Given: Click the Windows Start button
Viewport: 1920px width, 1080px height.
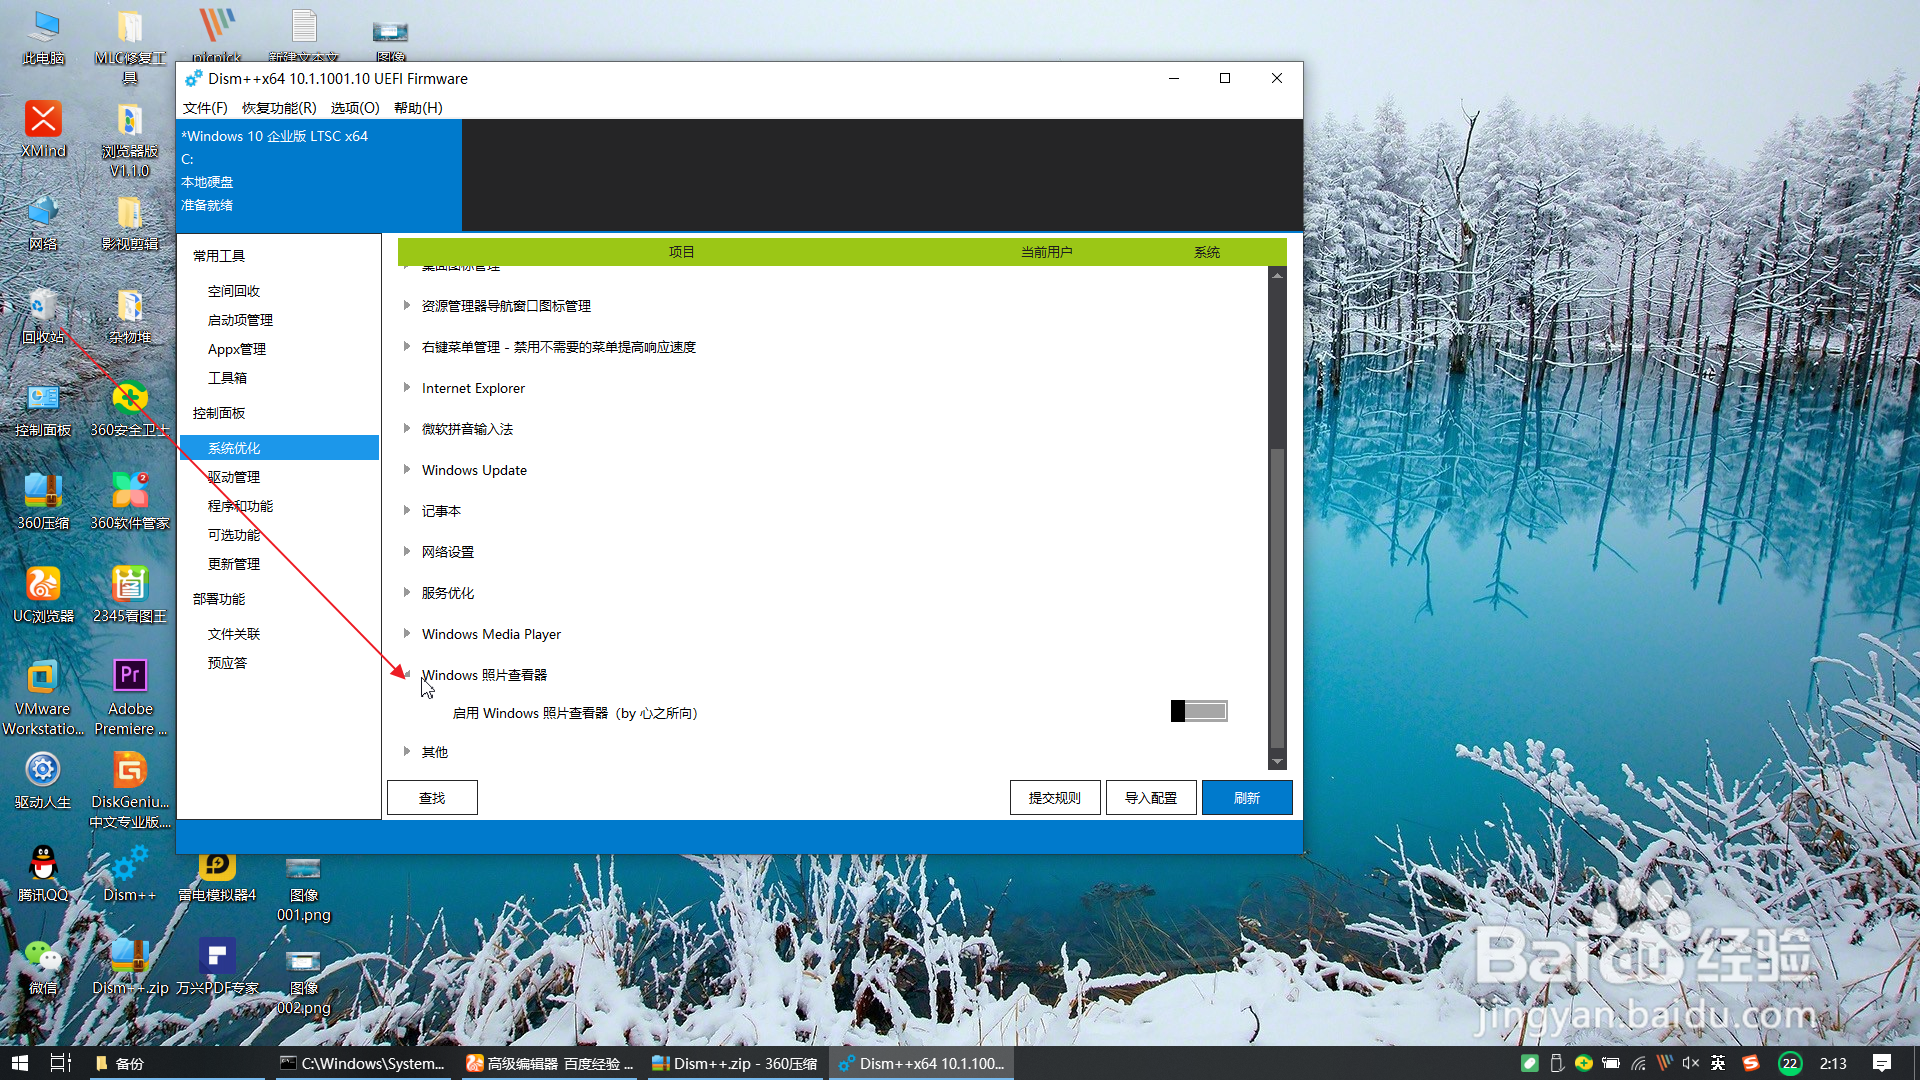Looking at the screenshot, I should click(x=19, y=1063).
